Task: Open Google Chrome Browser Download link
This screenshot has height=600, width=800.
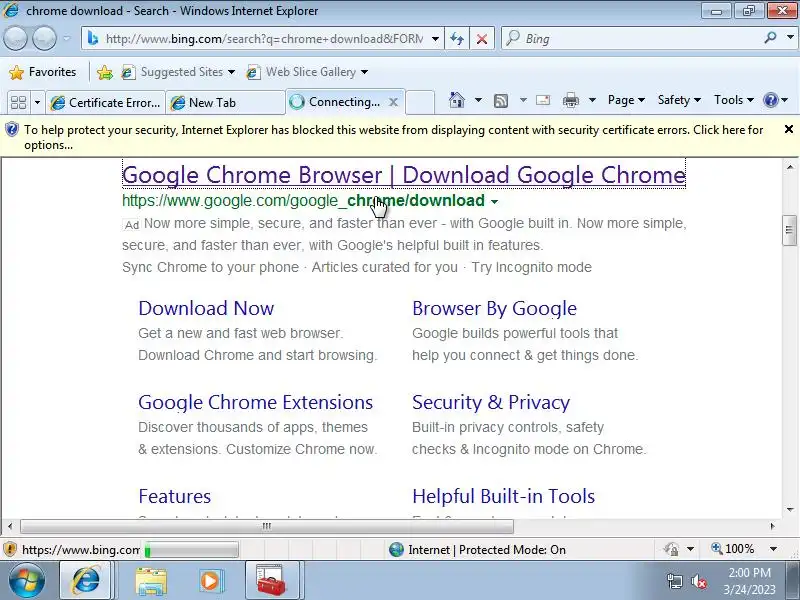Action: pyautogui.click(x=404, y=174)
